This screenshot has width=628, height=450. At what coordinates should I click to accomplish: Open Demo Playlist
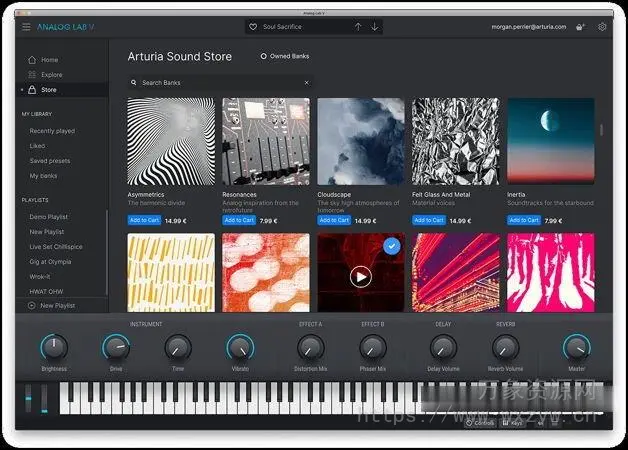[x=48, y=217]
